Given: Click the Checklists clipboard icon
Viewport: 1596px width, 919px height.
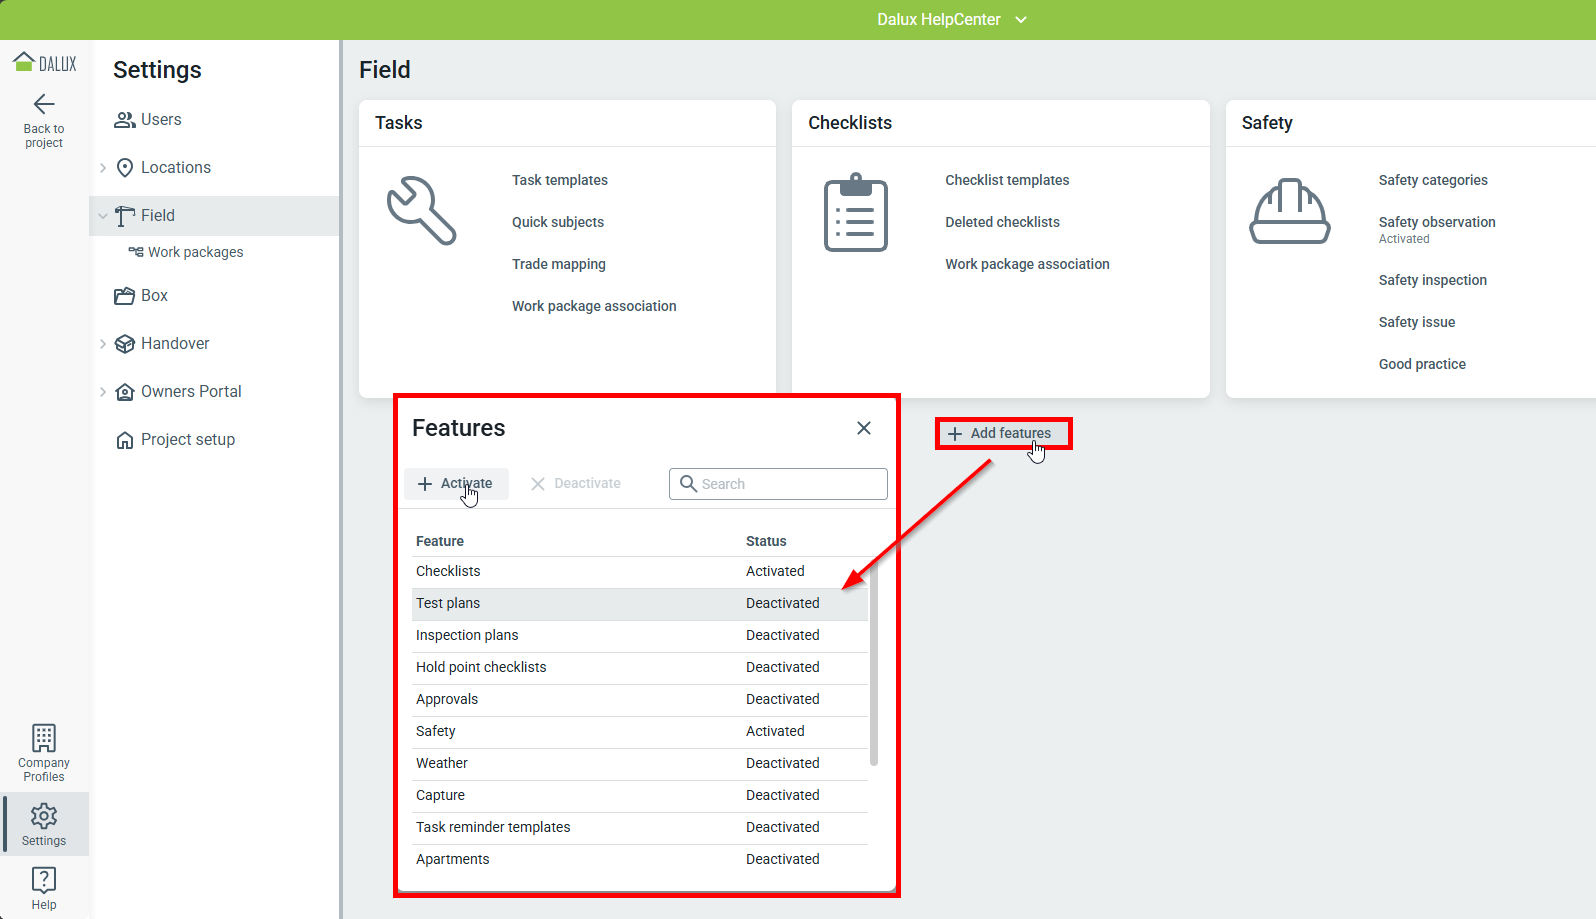Looking at the screenshot, I should tap(855, 213).
